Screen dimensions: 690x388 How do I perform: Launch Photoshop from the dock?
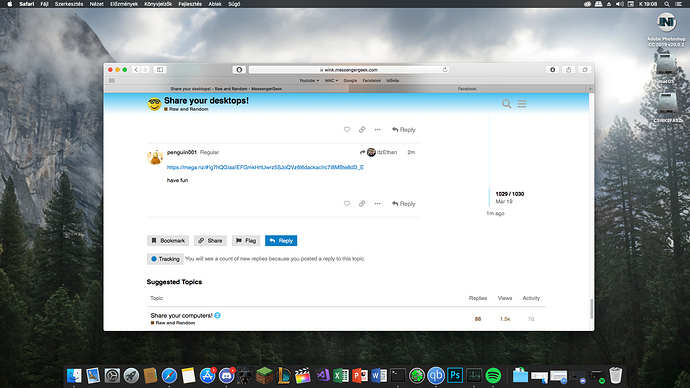pyautogui.click(x=455, y=376)
